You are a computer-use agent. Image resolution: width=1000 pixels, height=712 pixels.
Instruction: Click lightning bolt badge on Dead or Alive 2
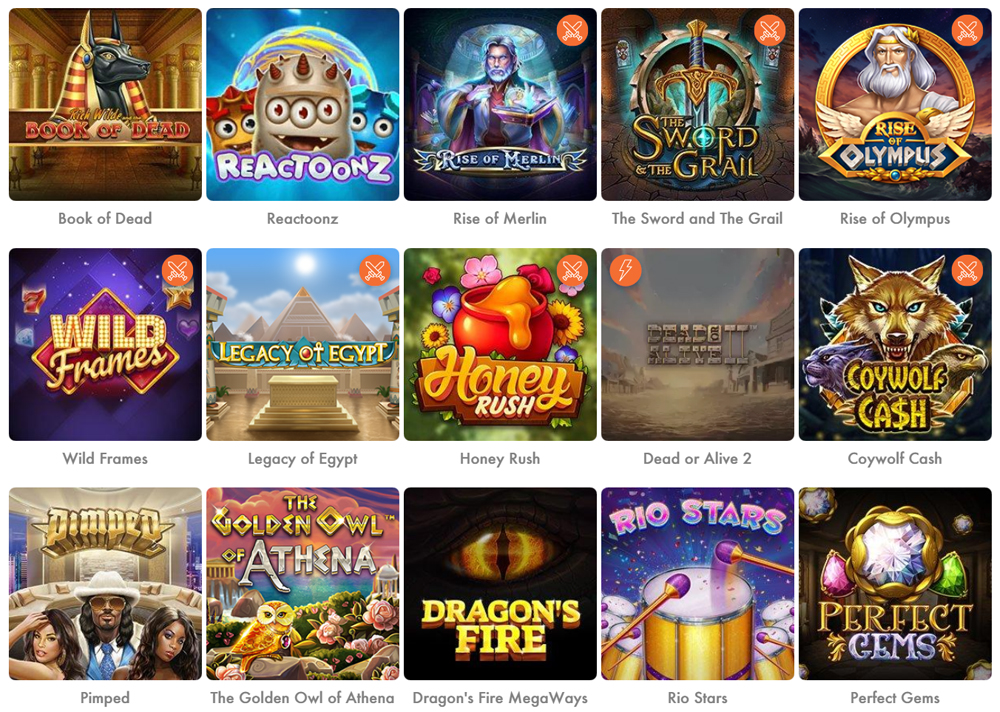[x=626, y=270]
